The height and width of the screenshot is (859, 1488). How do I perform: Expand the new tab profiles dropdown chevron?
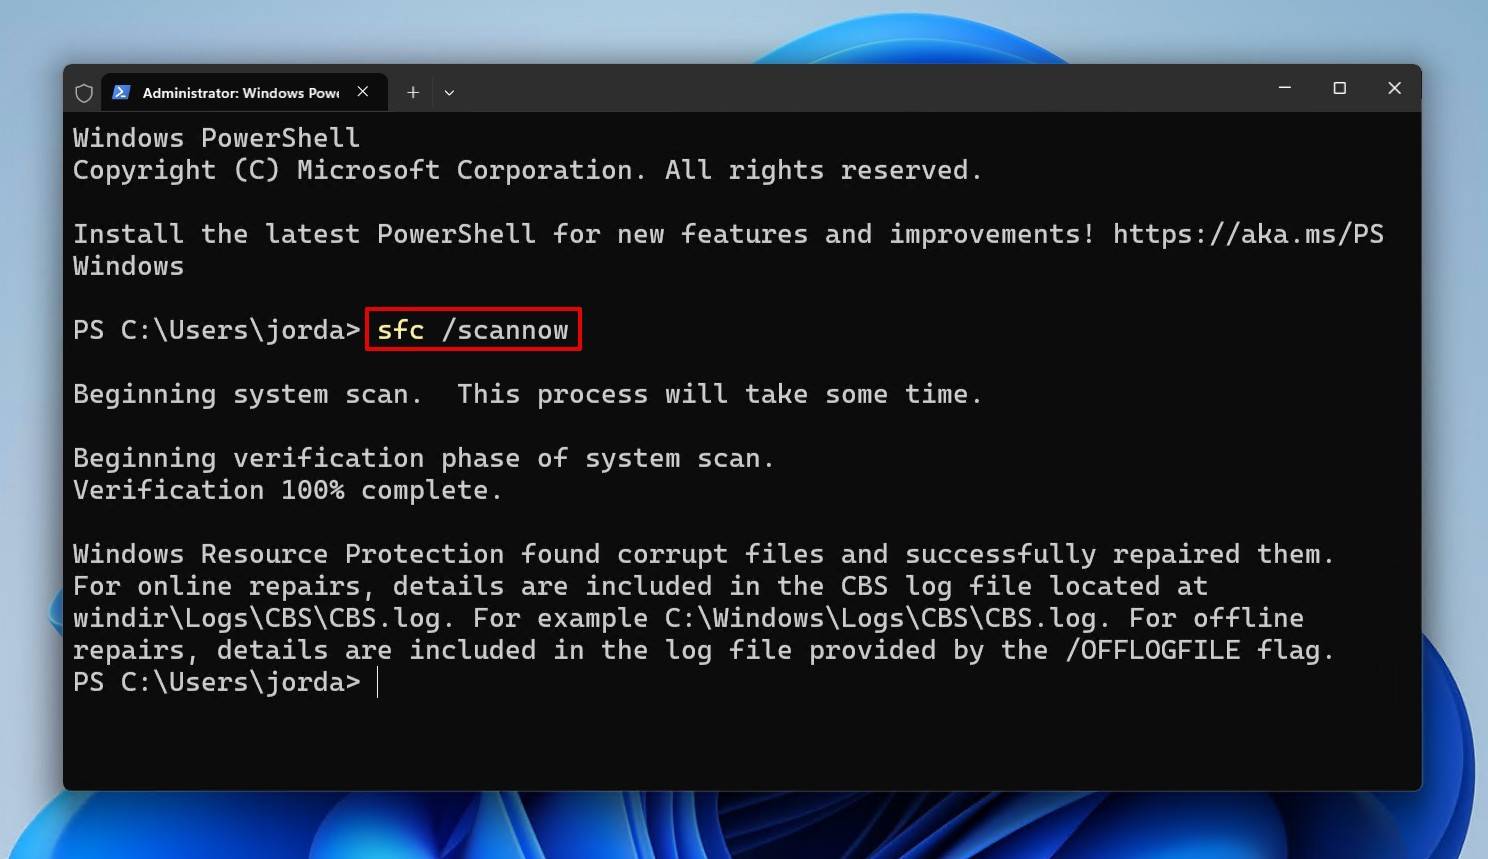[x=449, y=92]
